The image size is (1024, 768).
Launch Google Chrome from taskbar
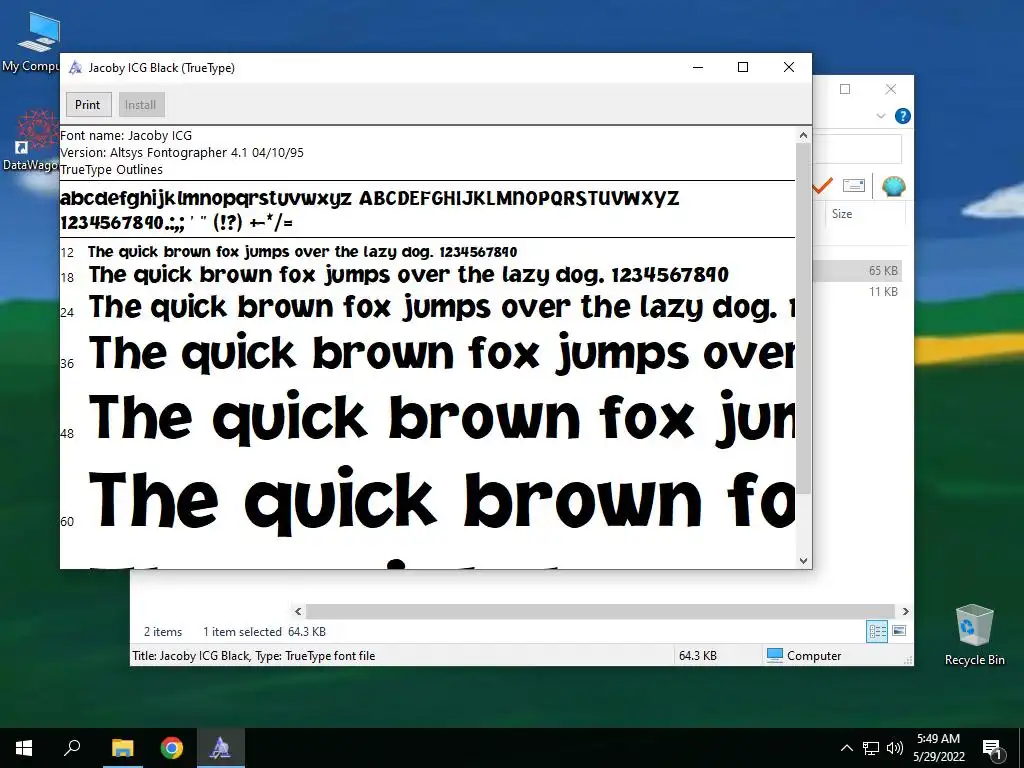[172, 748]
